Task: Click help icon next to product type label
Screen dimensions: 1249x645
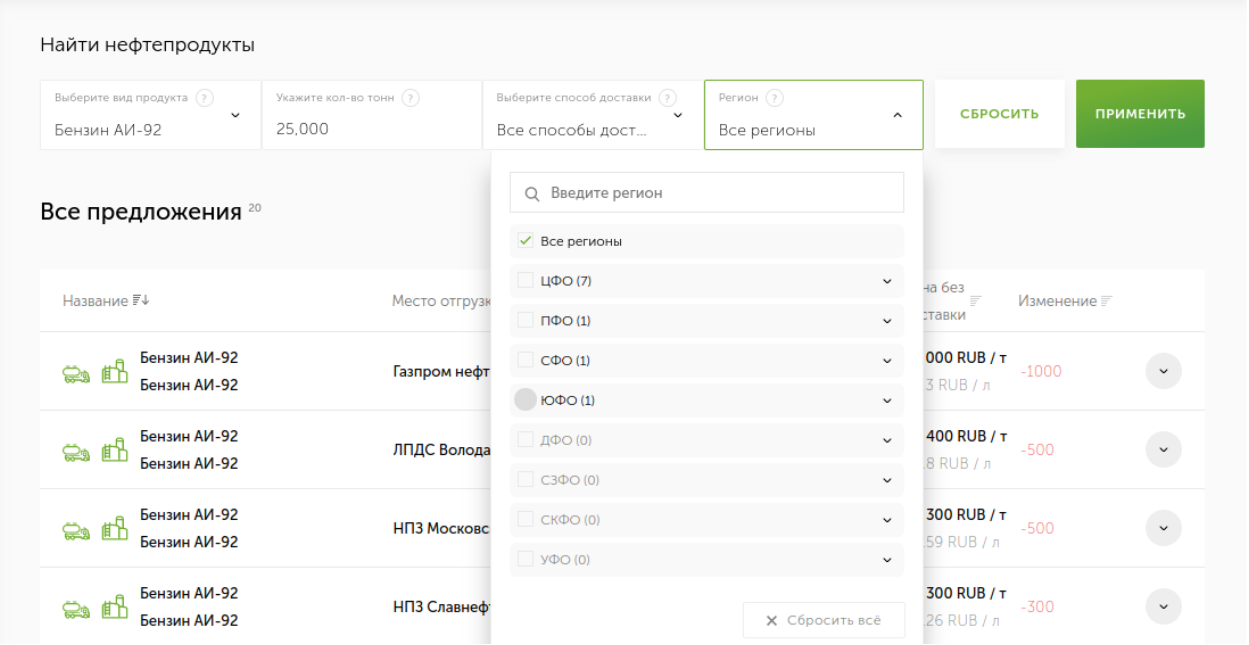Action: pos(205,98)
